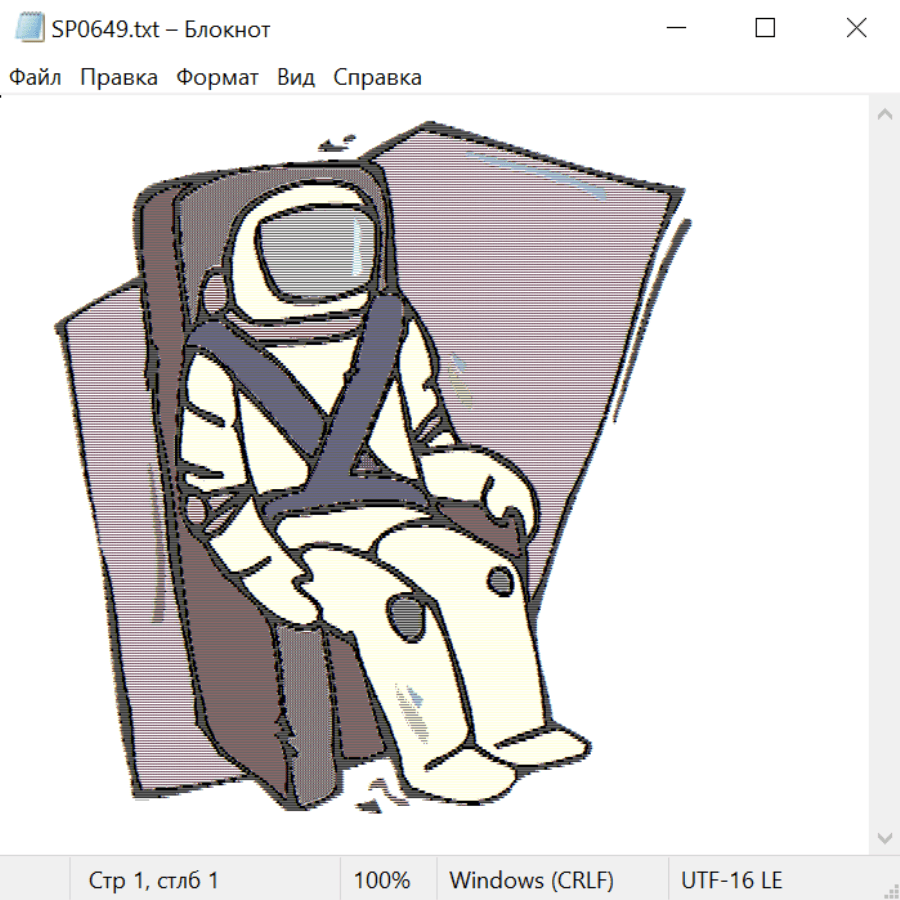Close the SP0649.txt window

click(856, 29)
